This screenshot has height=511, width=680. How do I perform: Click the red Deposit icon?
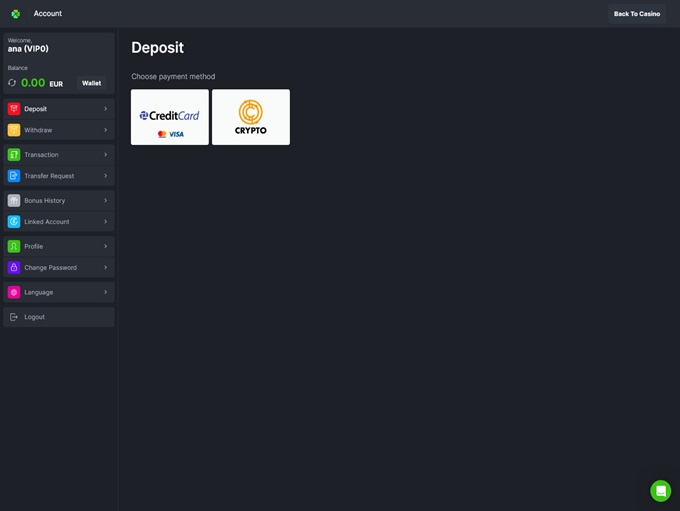tap(14, 109)
